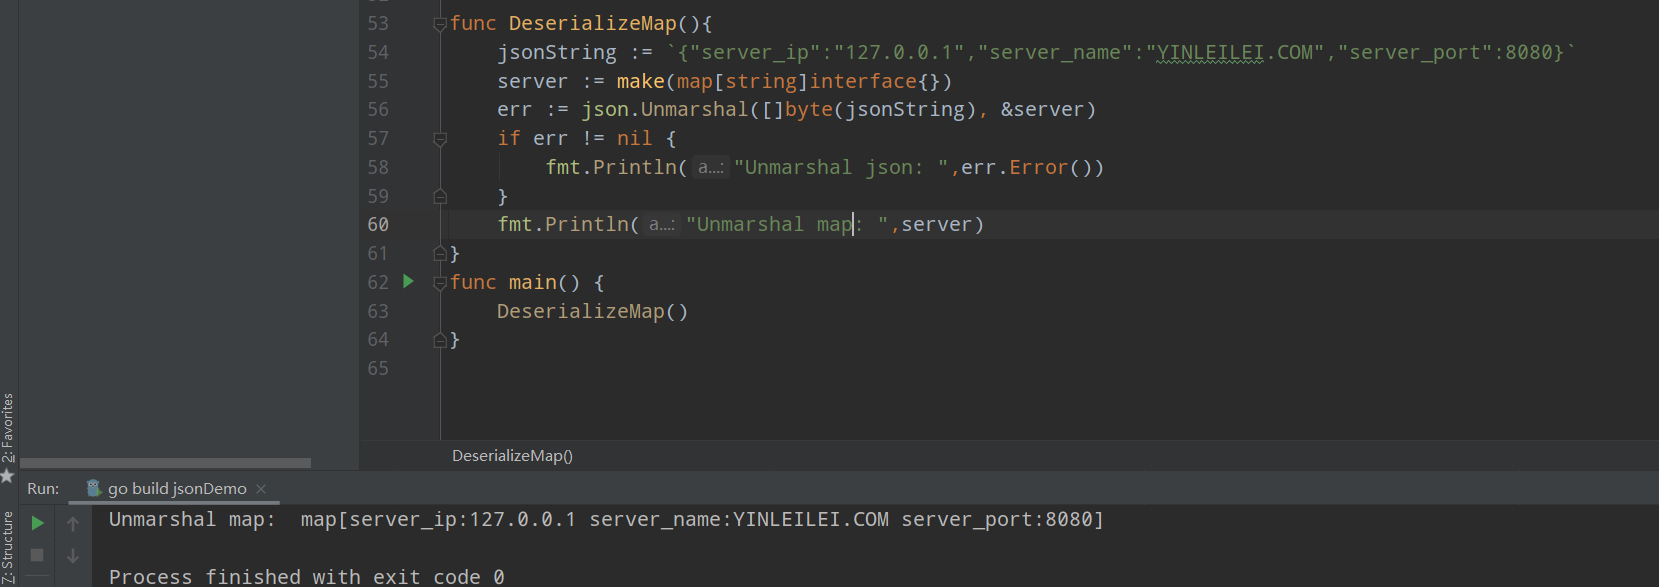Rerun go build jsonDemo with green play button
Image resolution: width=1659 pixels, height=587 pixels.
point(37,523)
